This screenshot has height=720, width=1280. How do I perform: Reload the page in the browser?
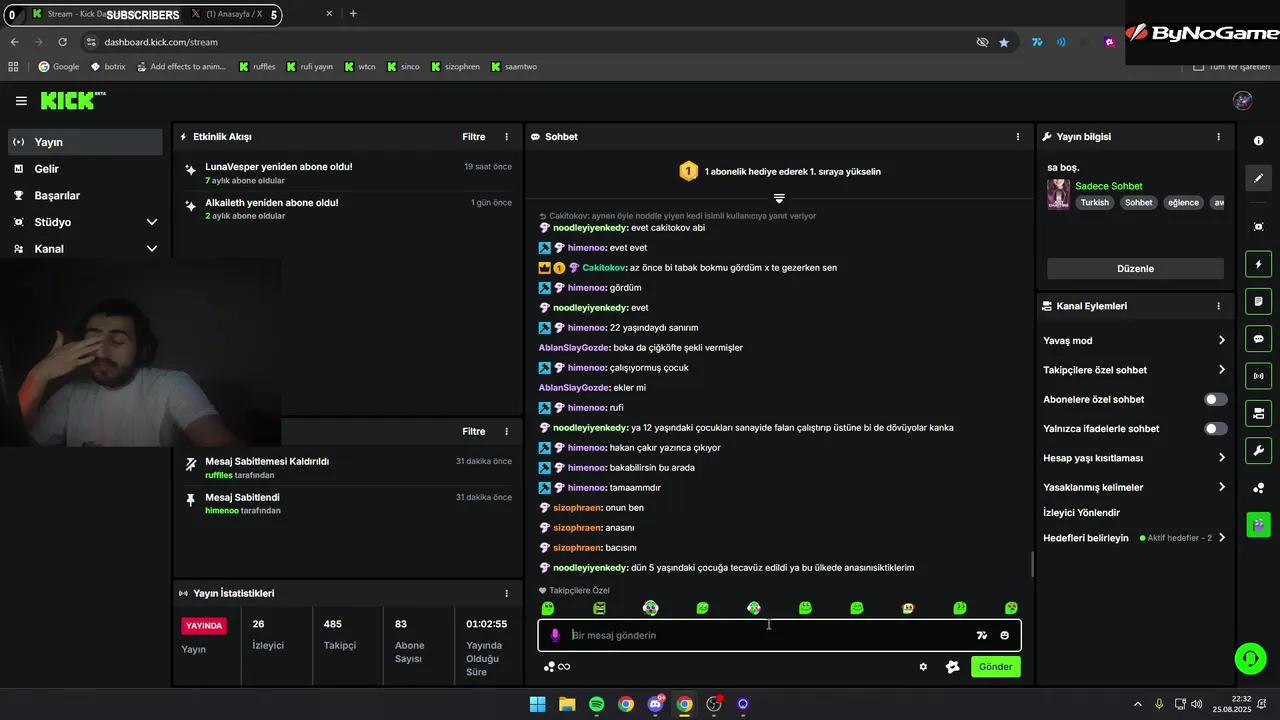coord(62,42)
